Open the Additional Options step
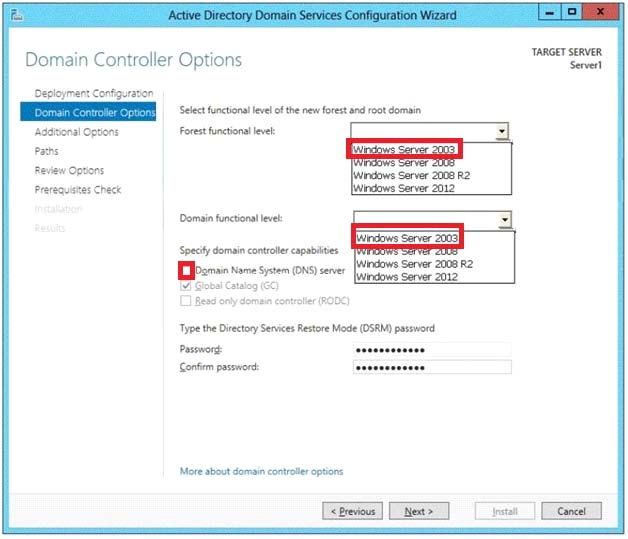Image resolution: width=628 pixels, height=539 pixels. [x=76, y=132]
